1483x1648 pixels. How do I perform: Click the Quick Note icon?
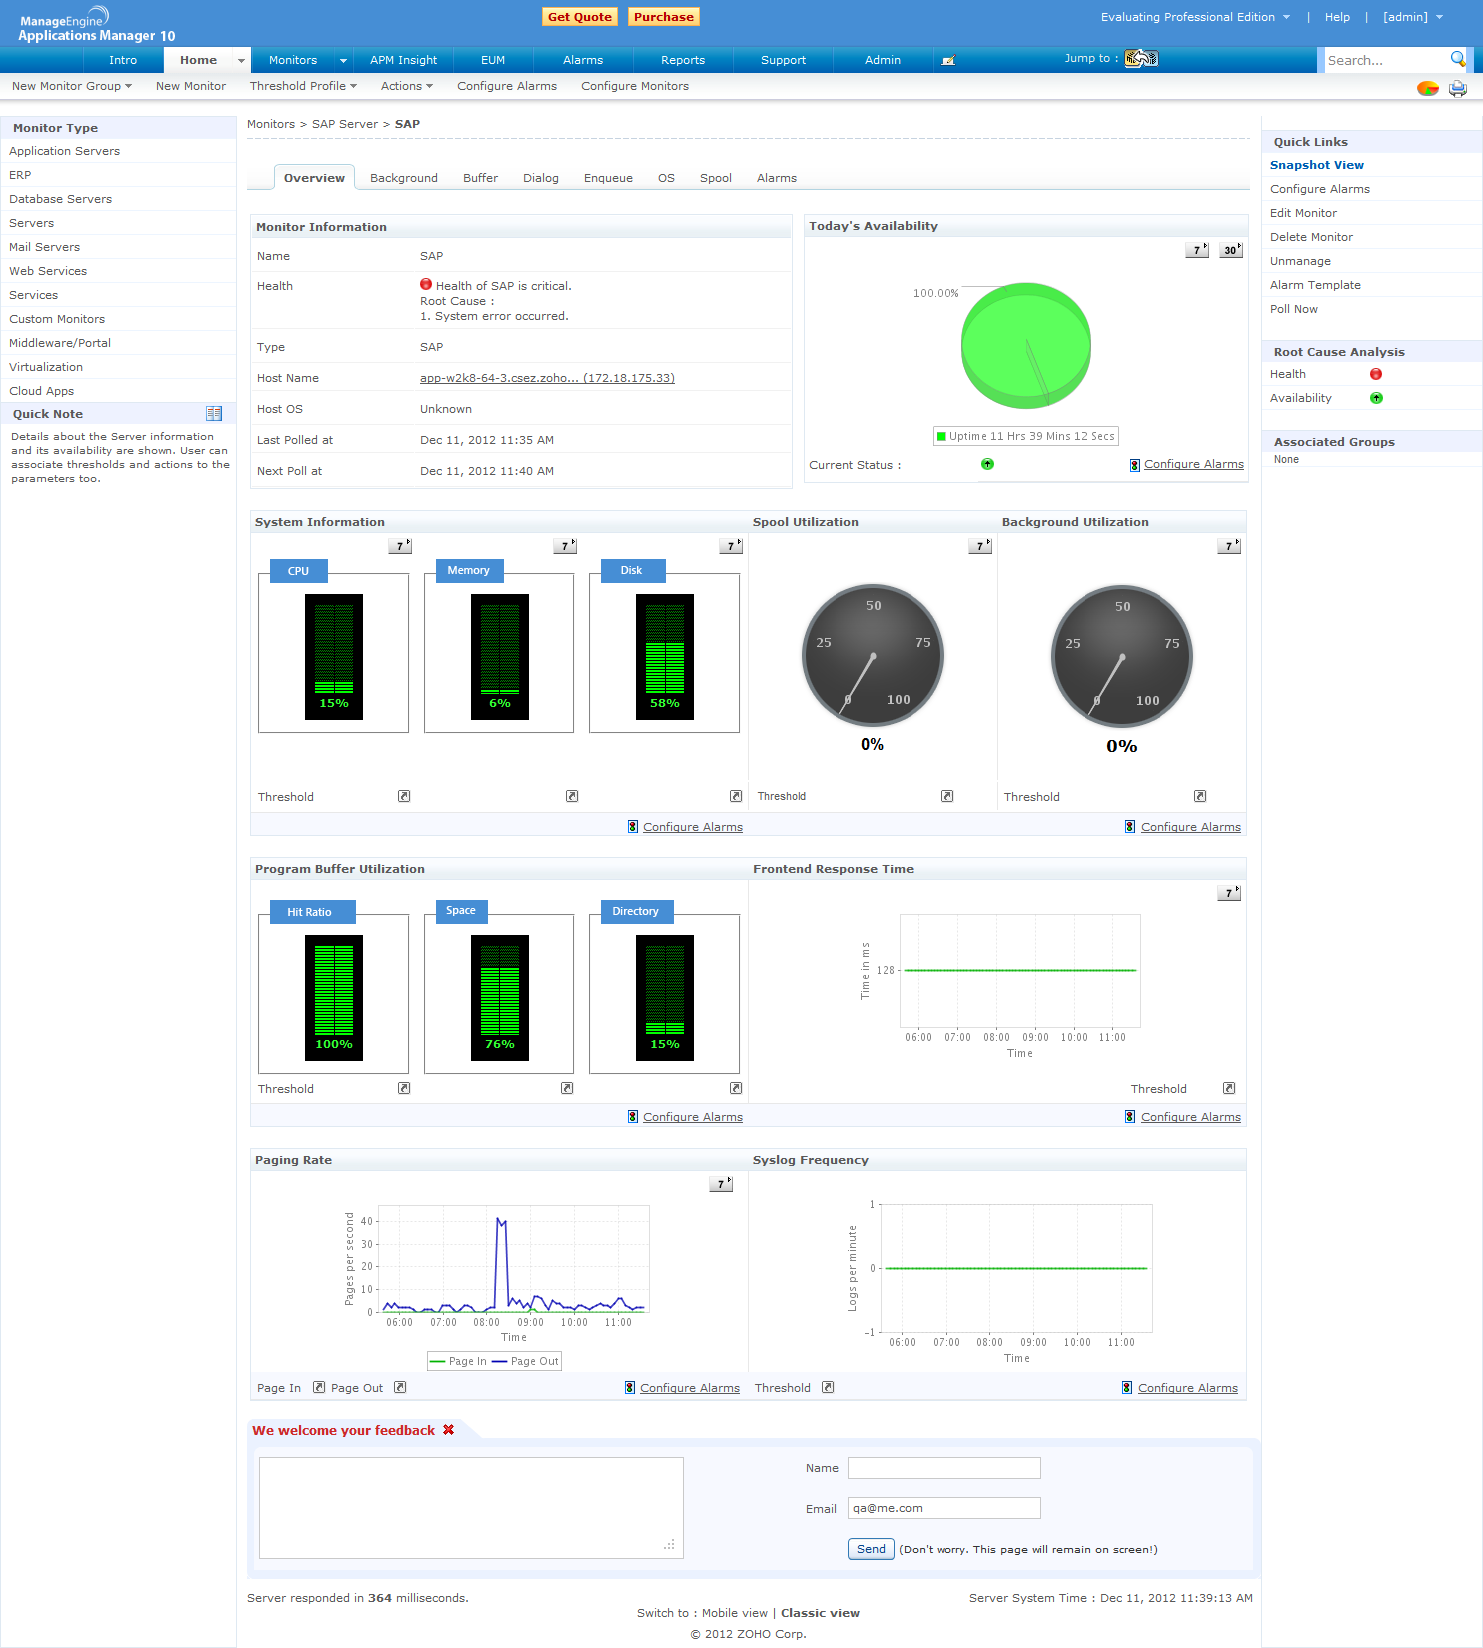(x=214, y=414)
